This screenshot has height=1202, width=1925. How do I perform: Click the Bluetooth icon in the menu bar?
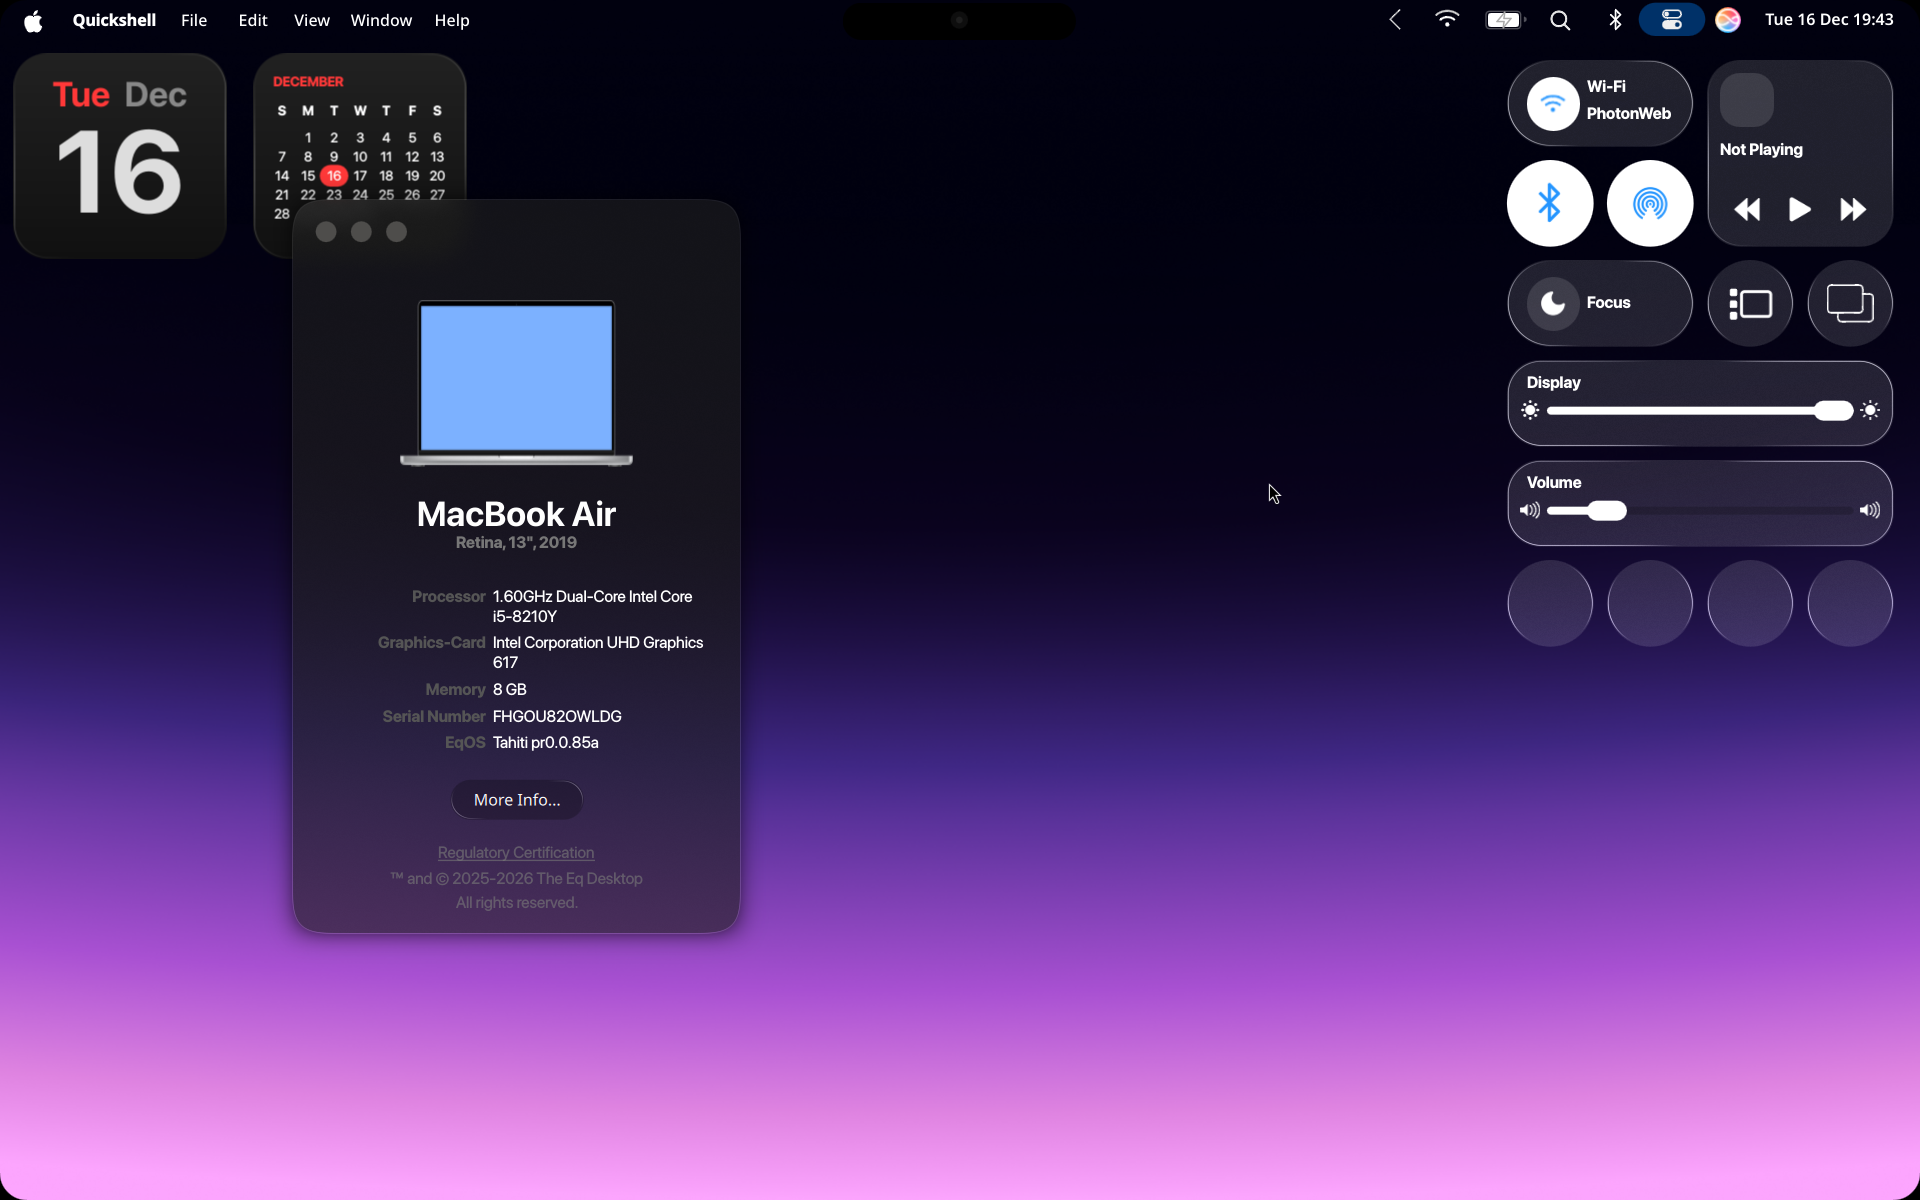pyautogui.click(x=1616, y=20)
